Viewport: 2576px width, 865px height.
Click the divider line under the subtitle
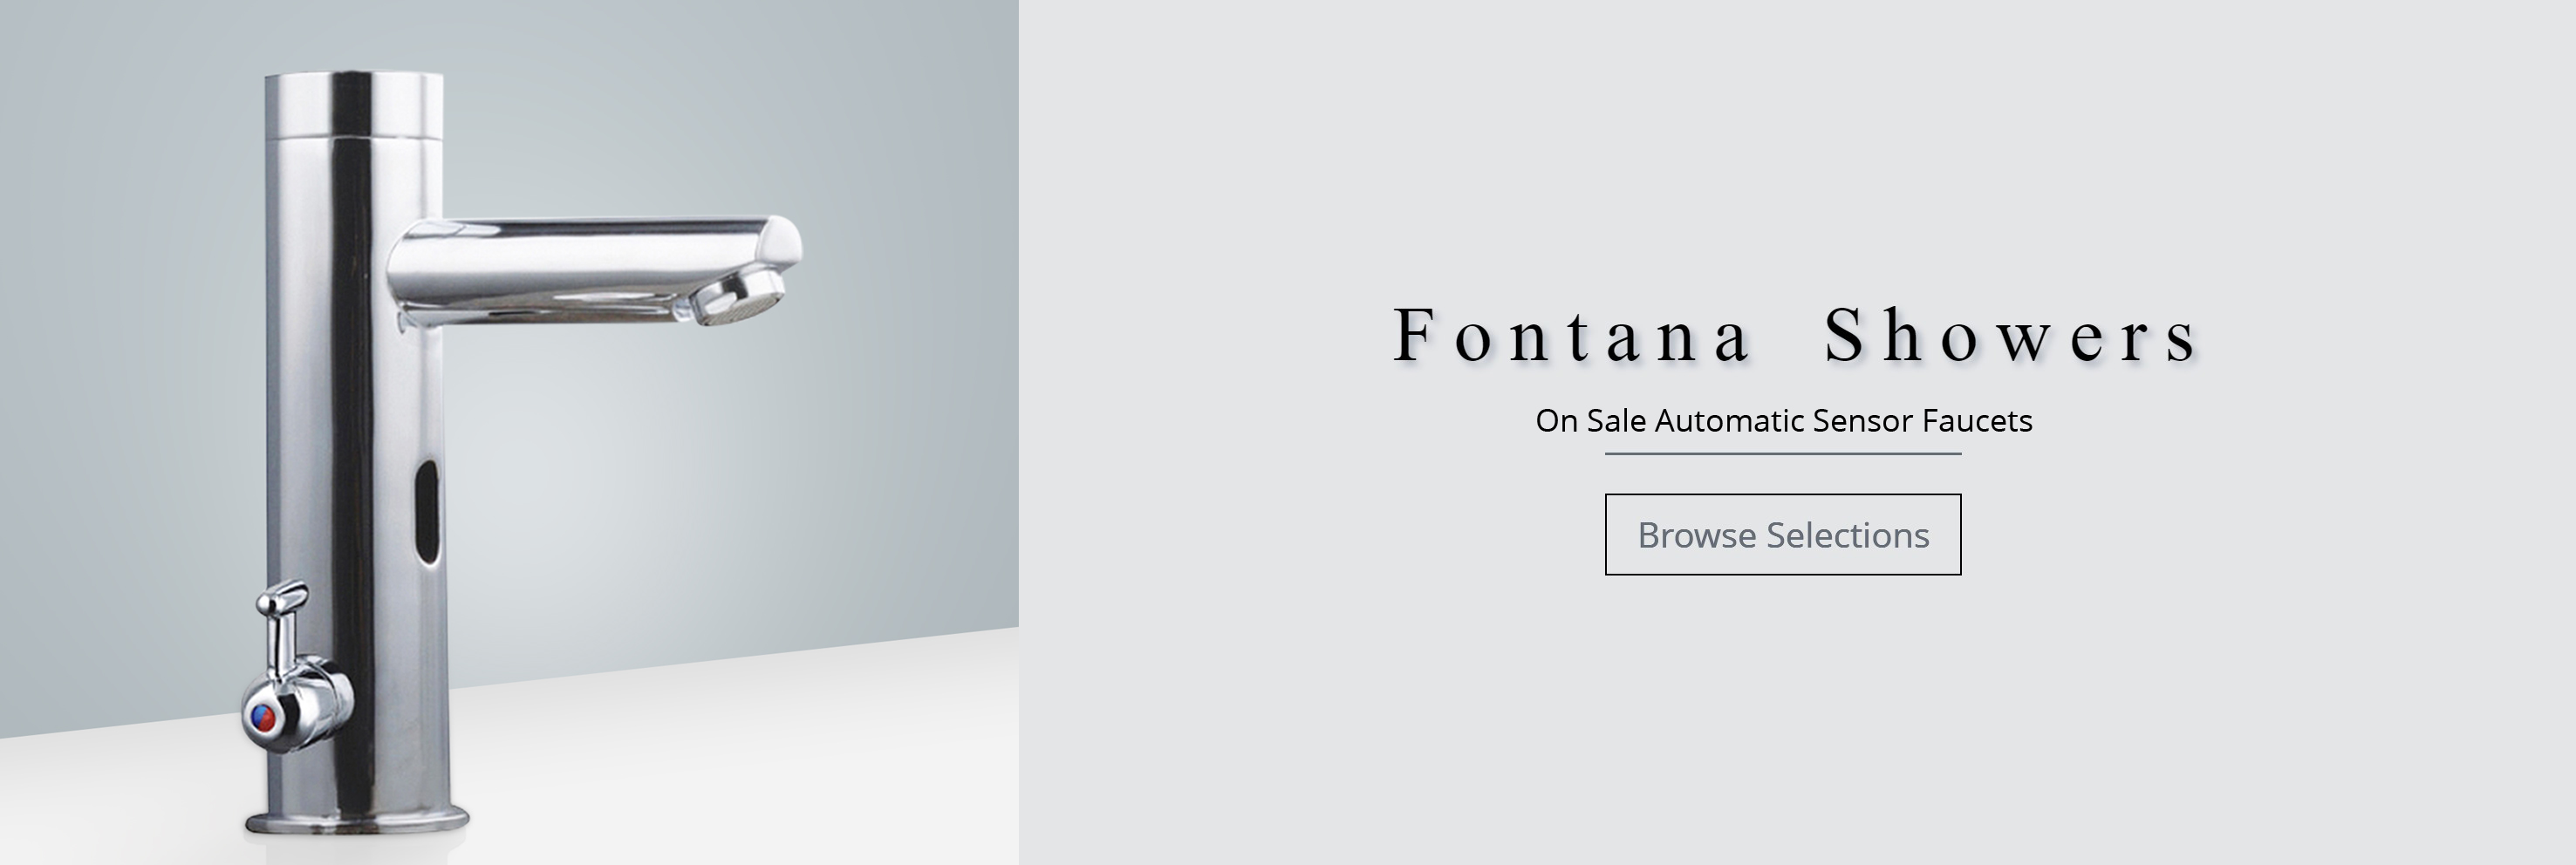coord(1783,454)
